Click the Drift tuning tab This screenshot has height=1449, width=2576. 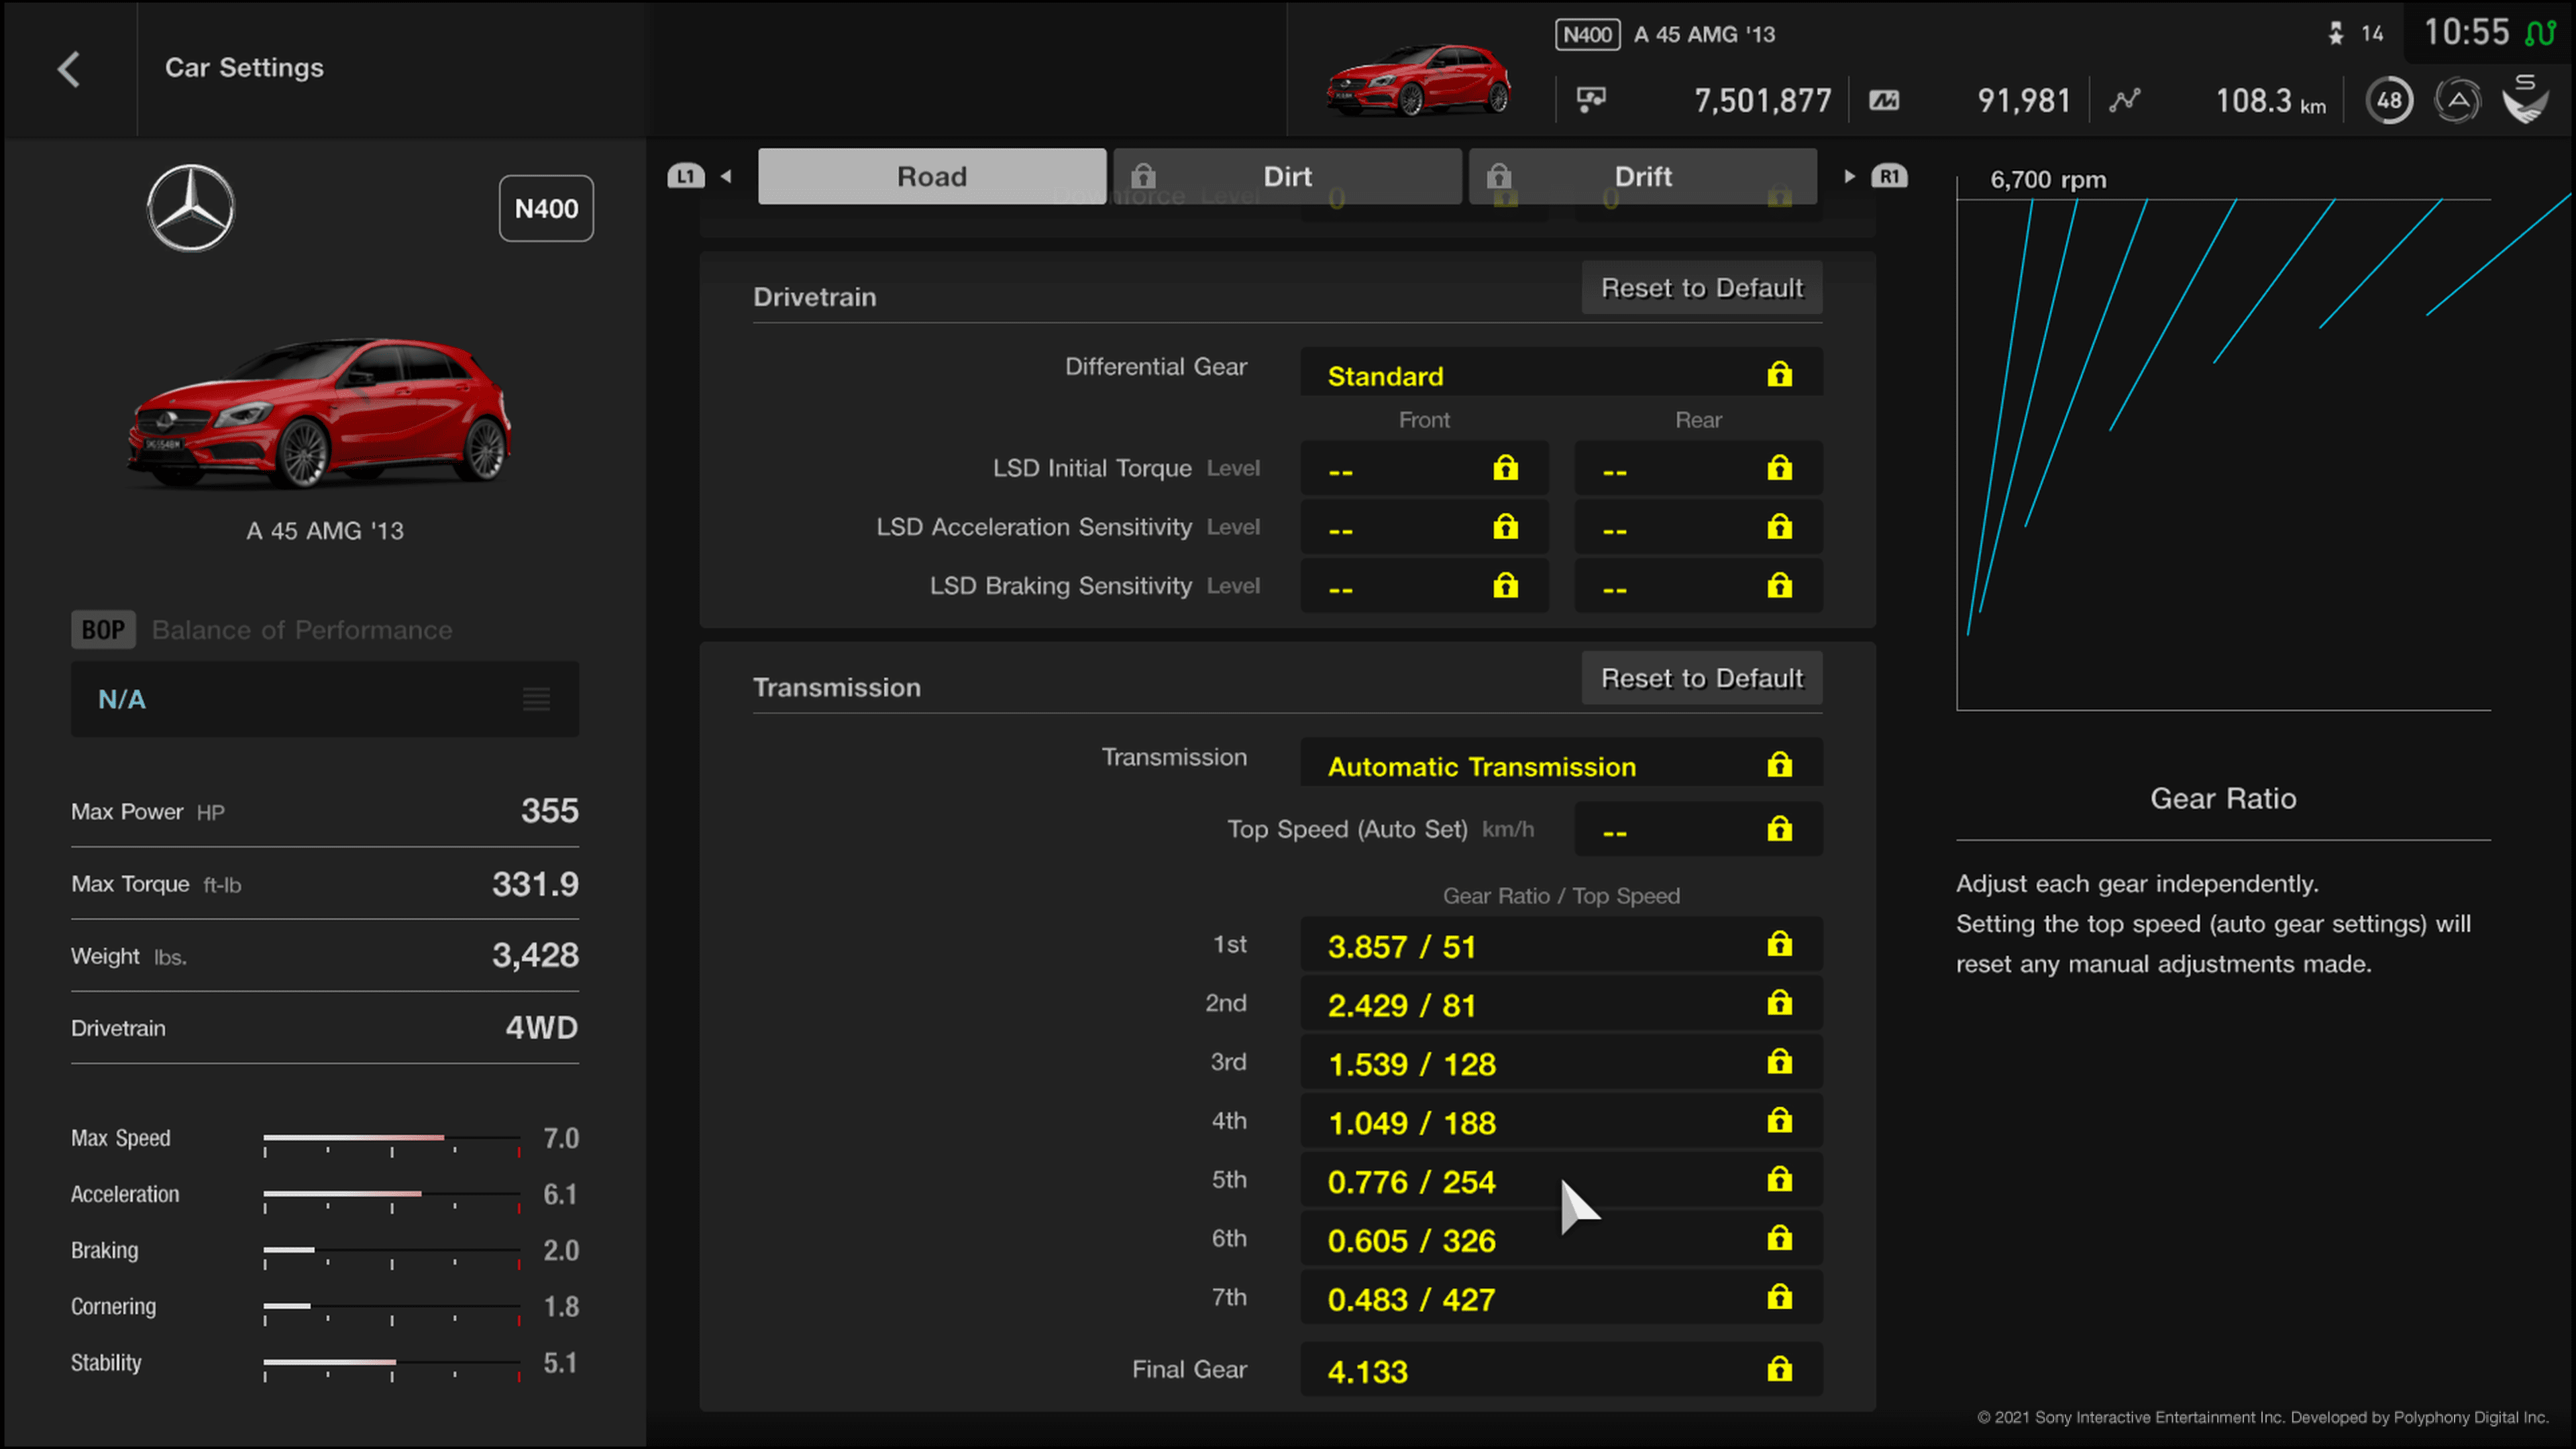pos(1640,175)
